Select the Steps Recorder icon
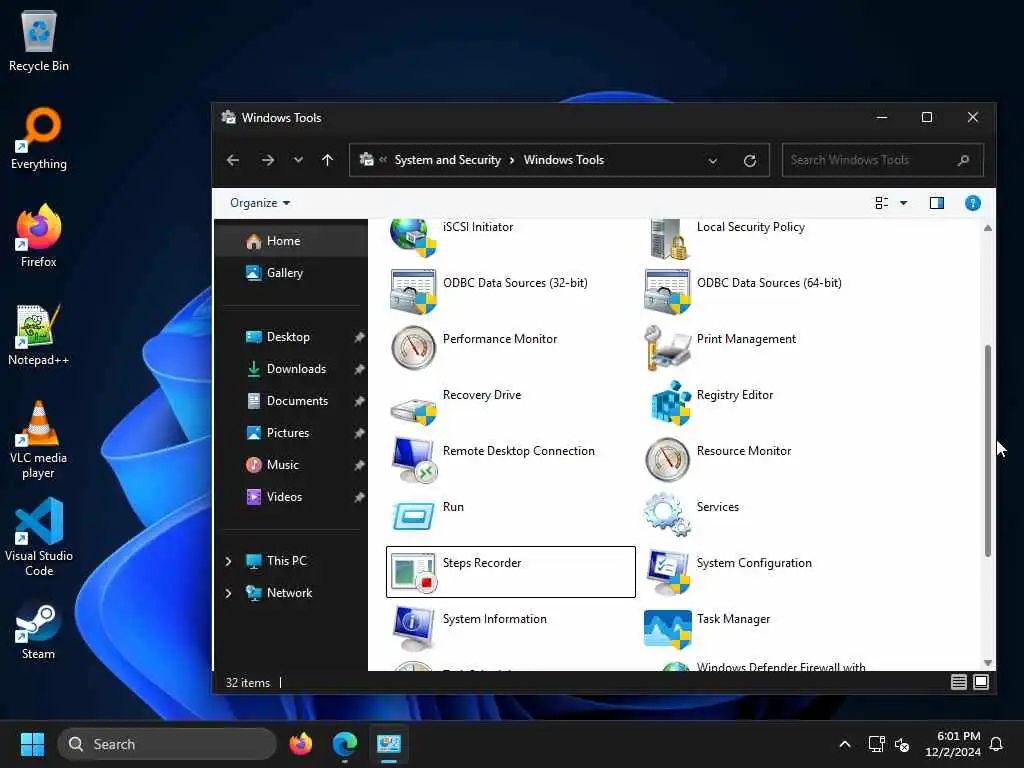 coord(413,572)
